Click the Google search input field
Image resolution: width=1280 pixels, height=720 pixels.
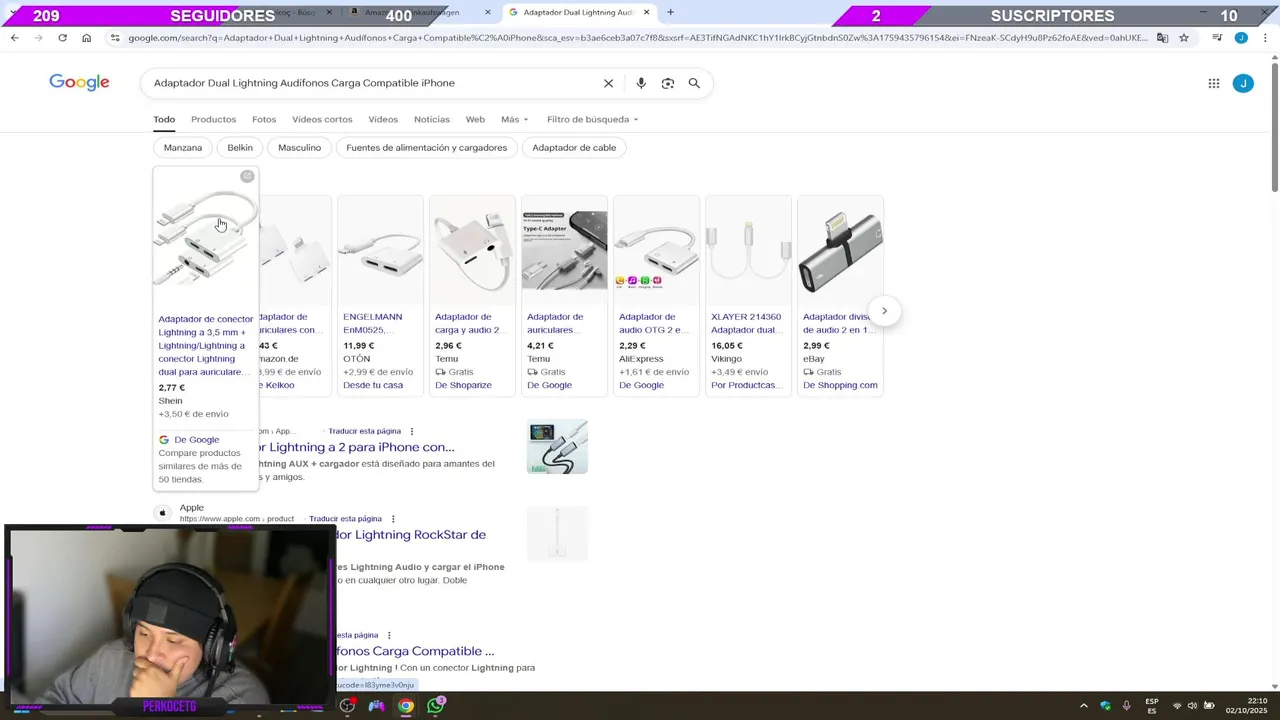point(375,83)
